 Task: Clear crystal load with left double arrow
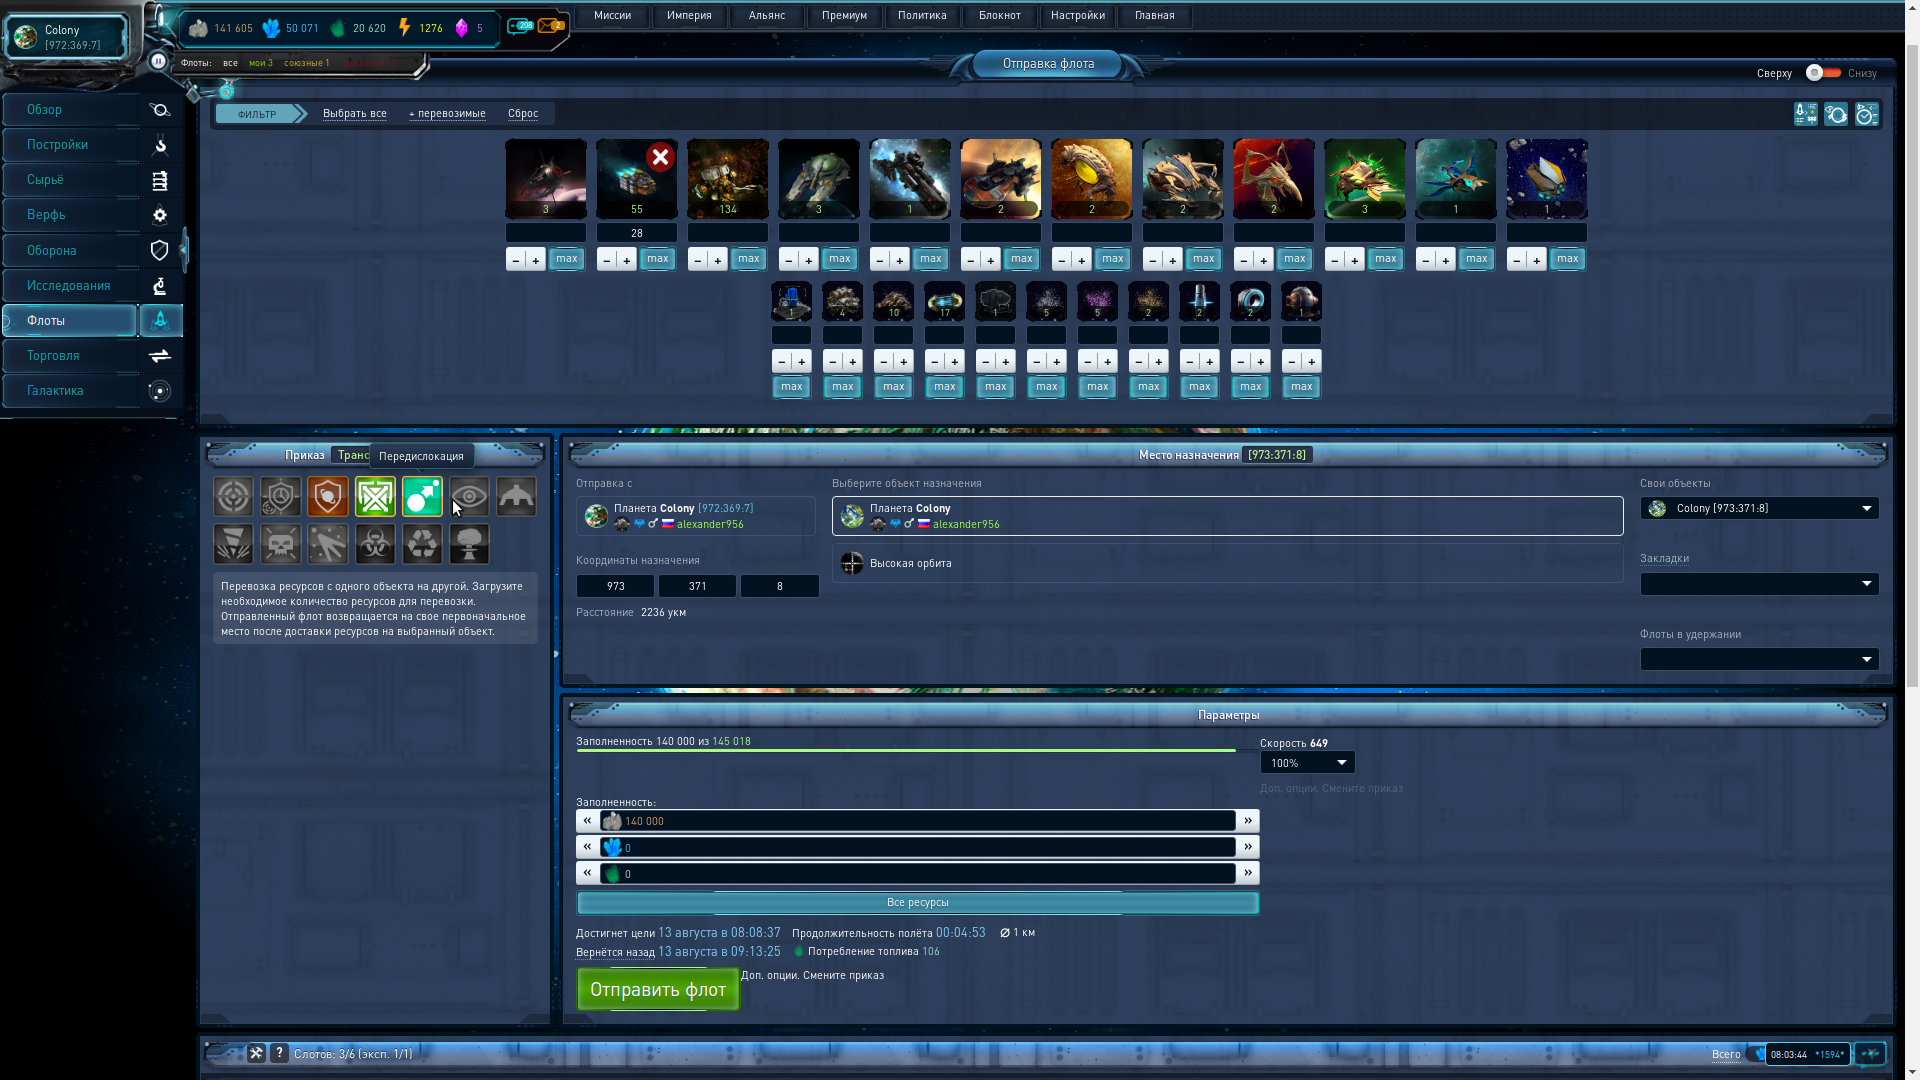pos(587,847)
